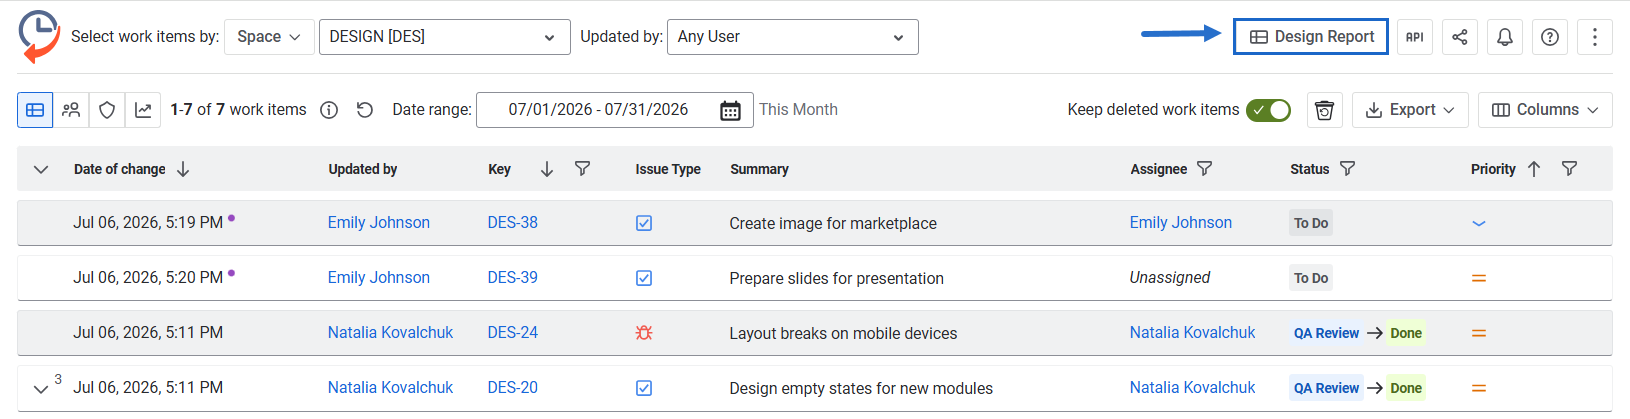Click the share icon in the header
Viewport: 1630px width, 419px height.
[x=1460, y=37]
